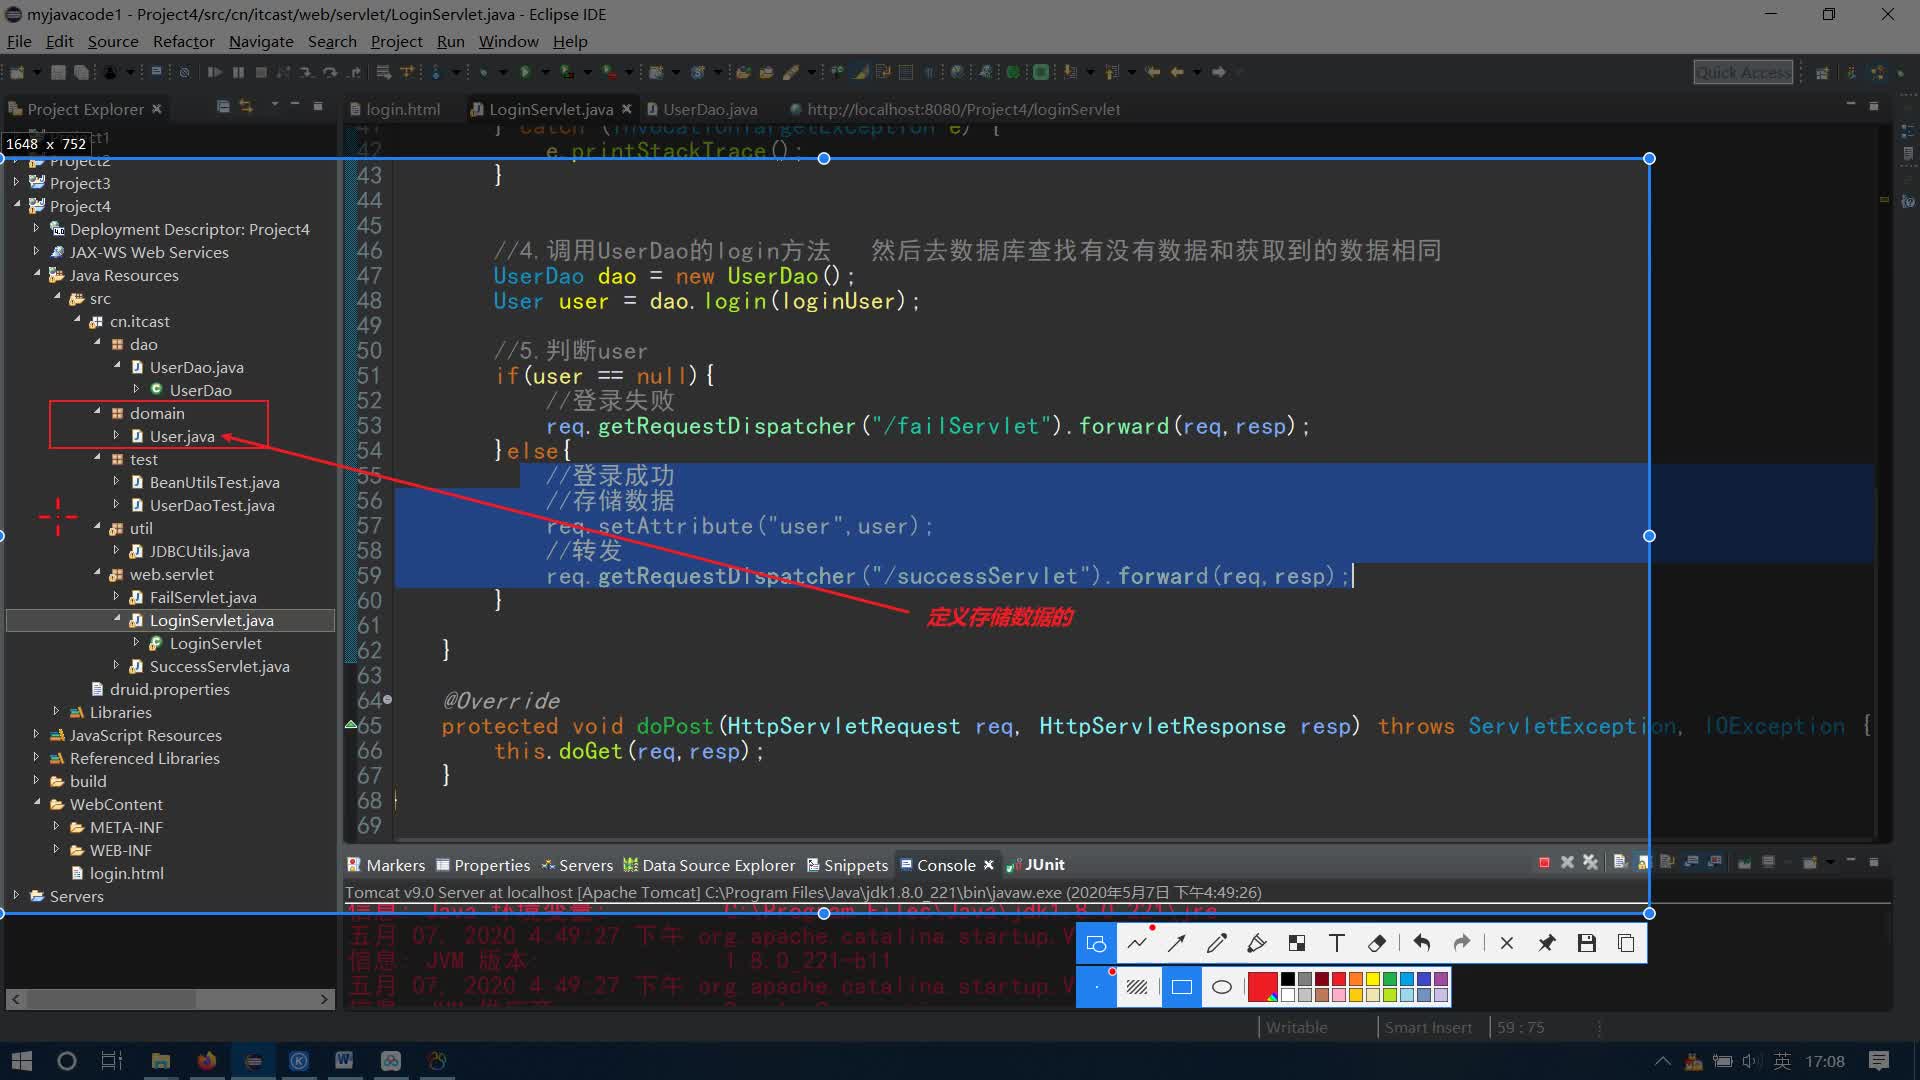Toggle Link with Editor in Project Explorer
The width and height of the screenshot is (1920, 1080).
pos(246,107)
